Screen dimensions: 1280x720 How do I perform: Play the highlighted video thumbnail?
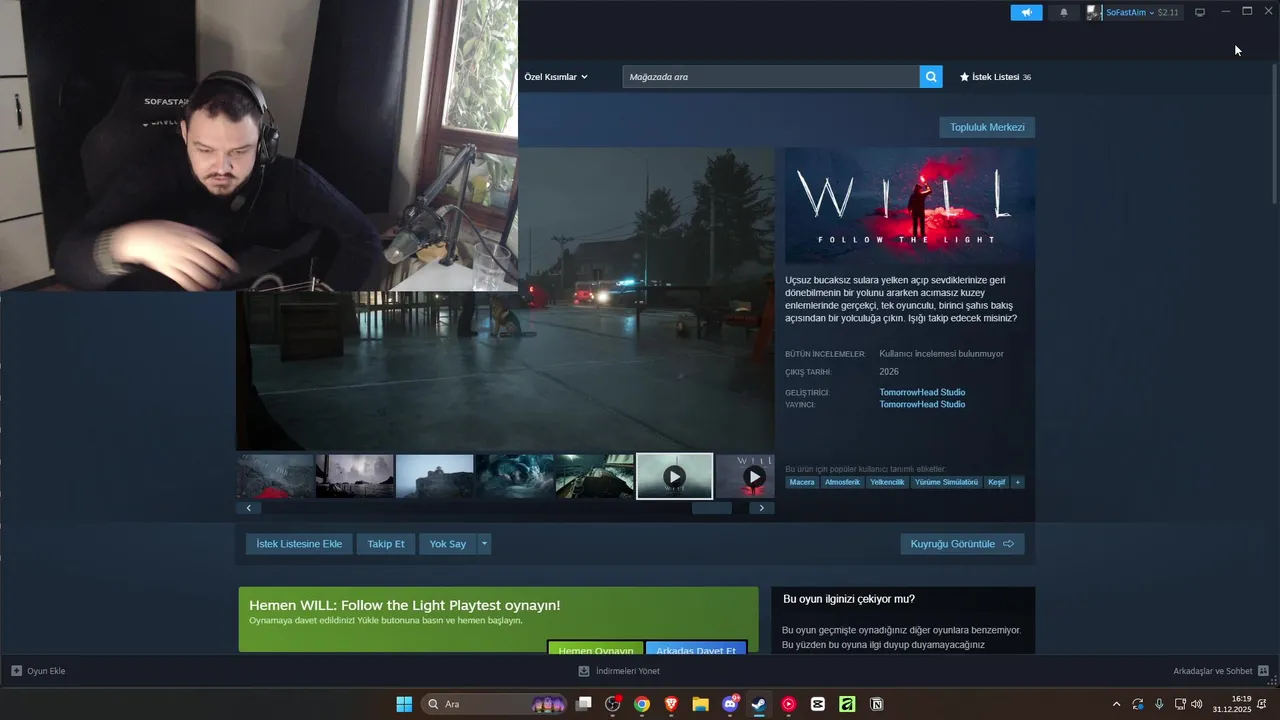pos(674,476)
